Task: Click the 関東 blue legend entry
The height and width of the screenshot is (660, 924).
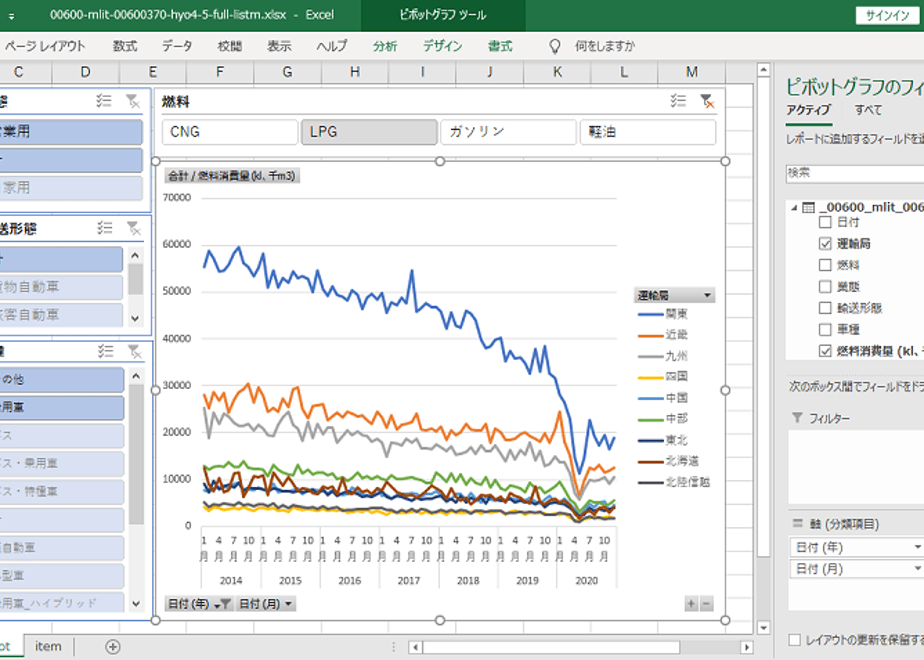Action: click(x=663, y=314)
